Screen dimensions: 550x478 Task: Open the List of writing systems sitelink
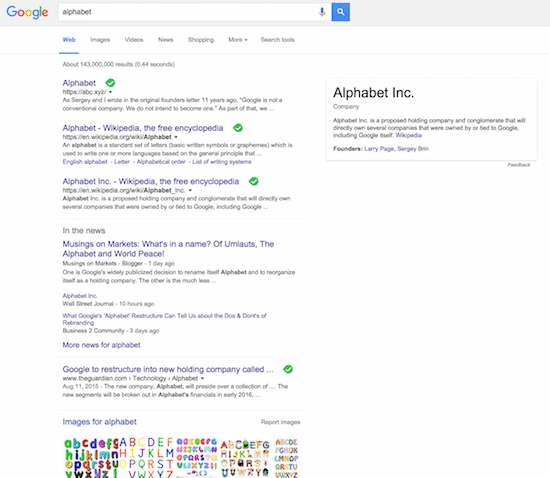[x=222, y=162]
